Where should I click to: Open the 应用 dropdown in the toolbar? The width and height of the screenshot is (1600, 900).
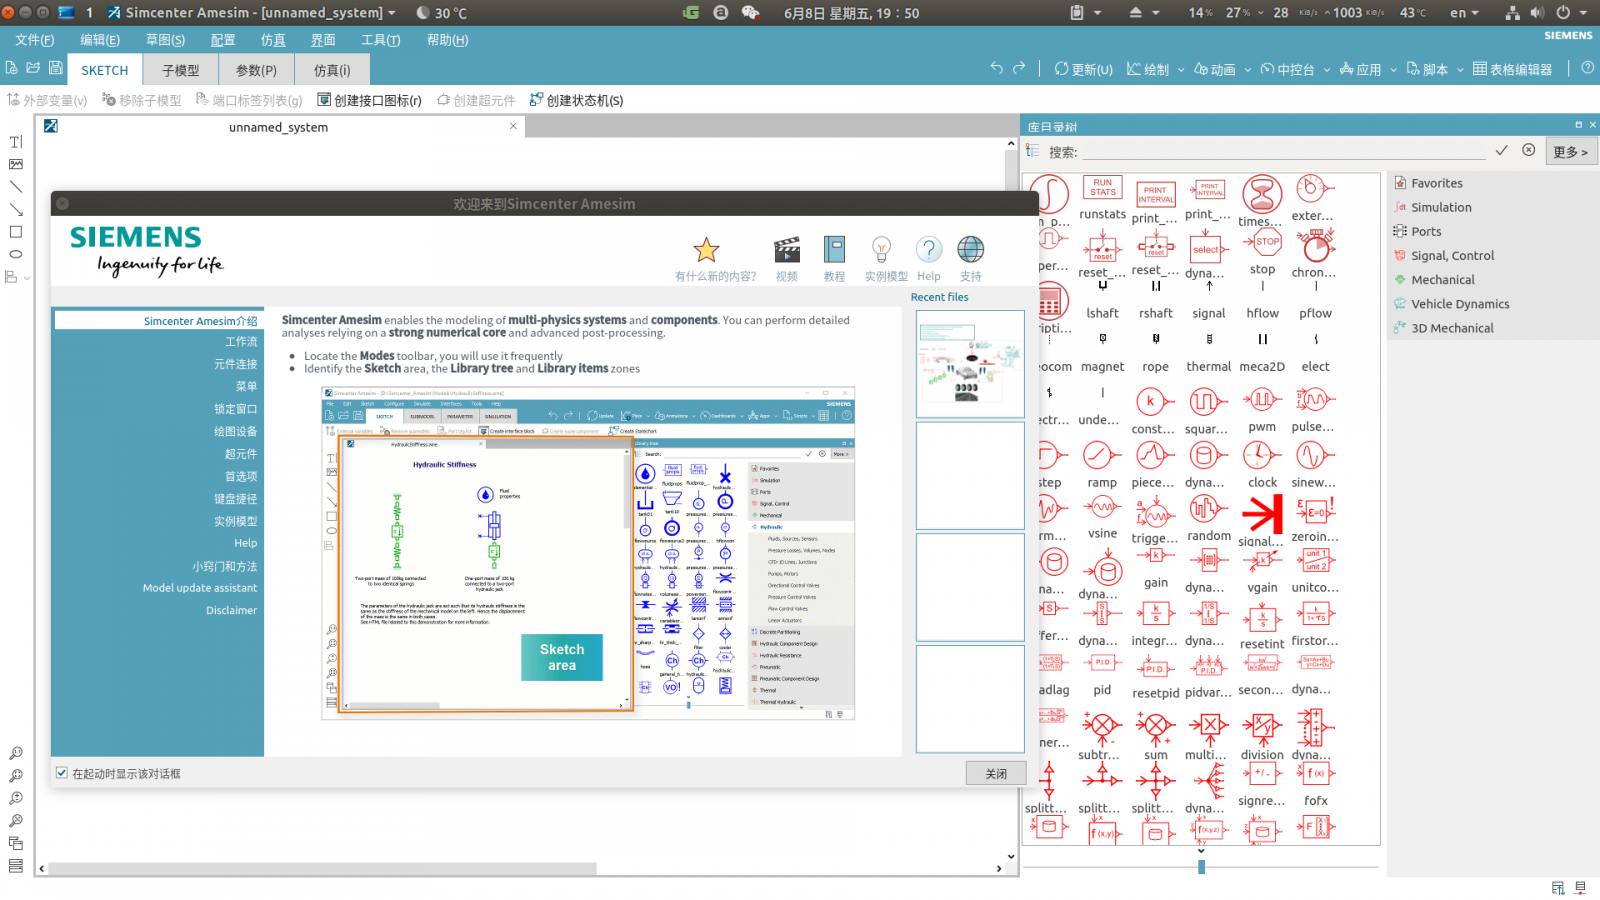[1369, 69]
